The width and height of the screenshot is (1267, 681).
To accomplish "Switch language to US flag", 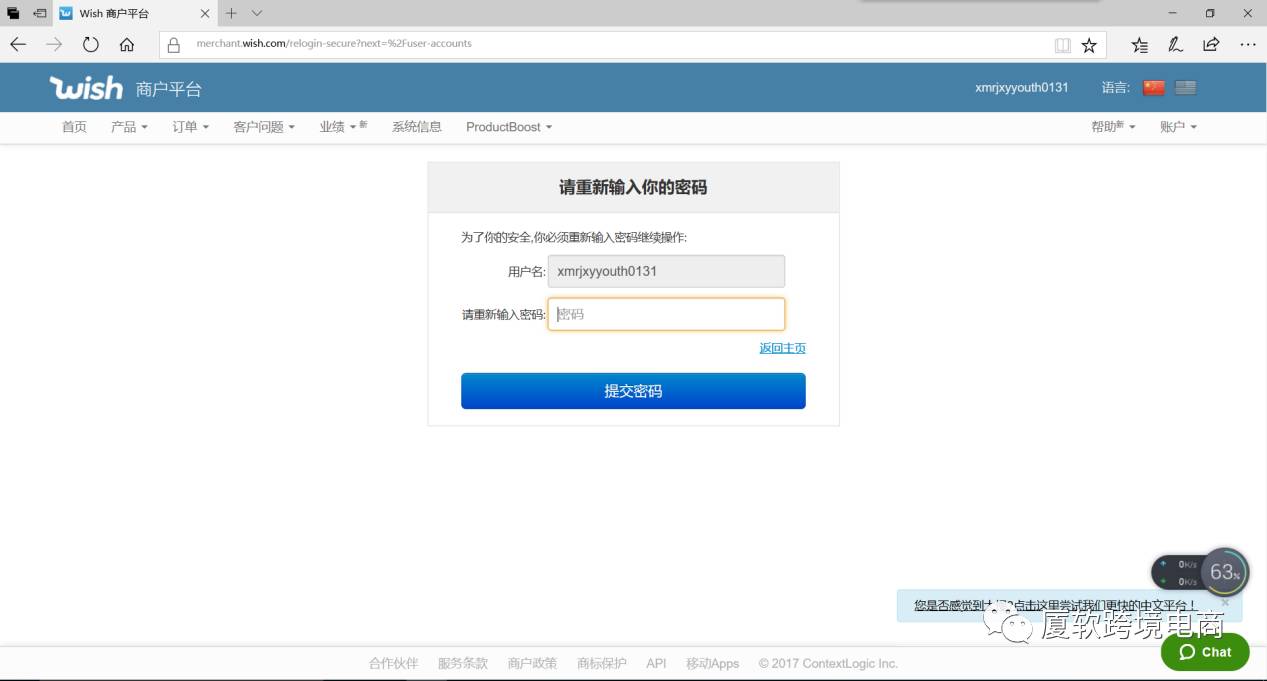I will point(1185,87).
